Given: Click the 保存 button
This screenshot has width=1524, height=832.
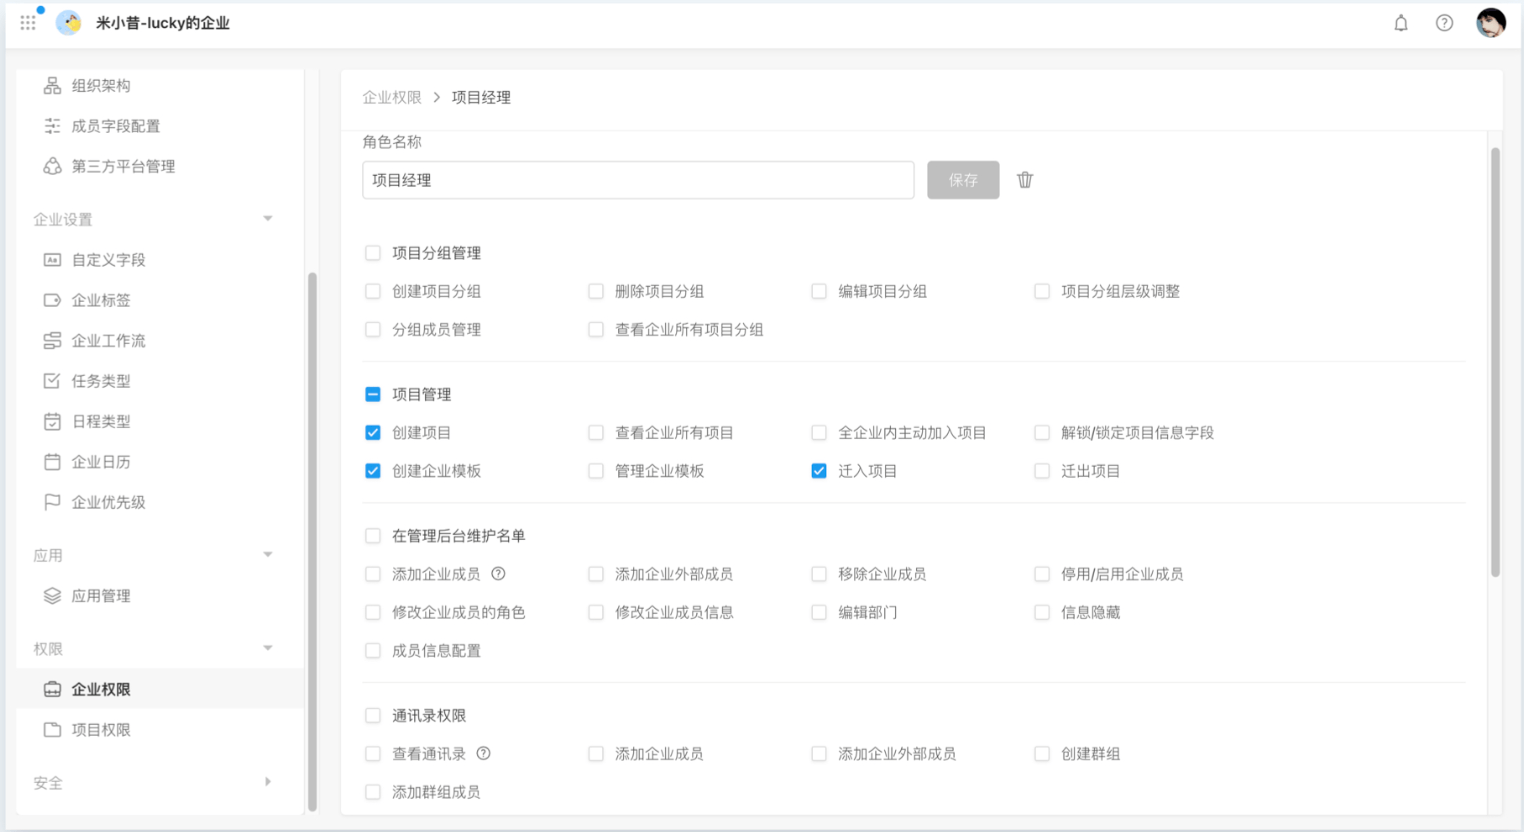Looking at the screenshot, I should (x=962, y=179).
